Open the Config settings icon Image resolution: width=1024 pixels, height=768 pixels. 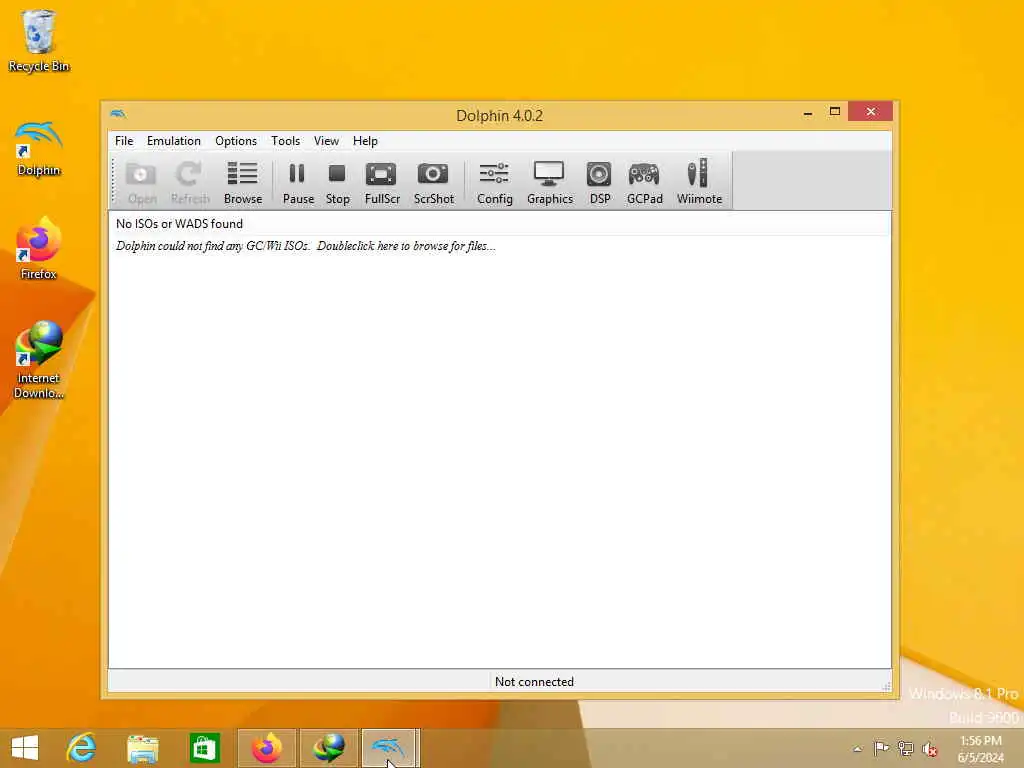[494, 182]
